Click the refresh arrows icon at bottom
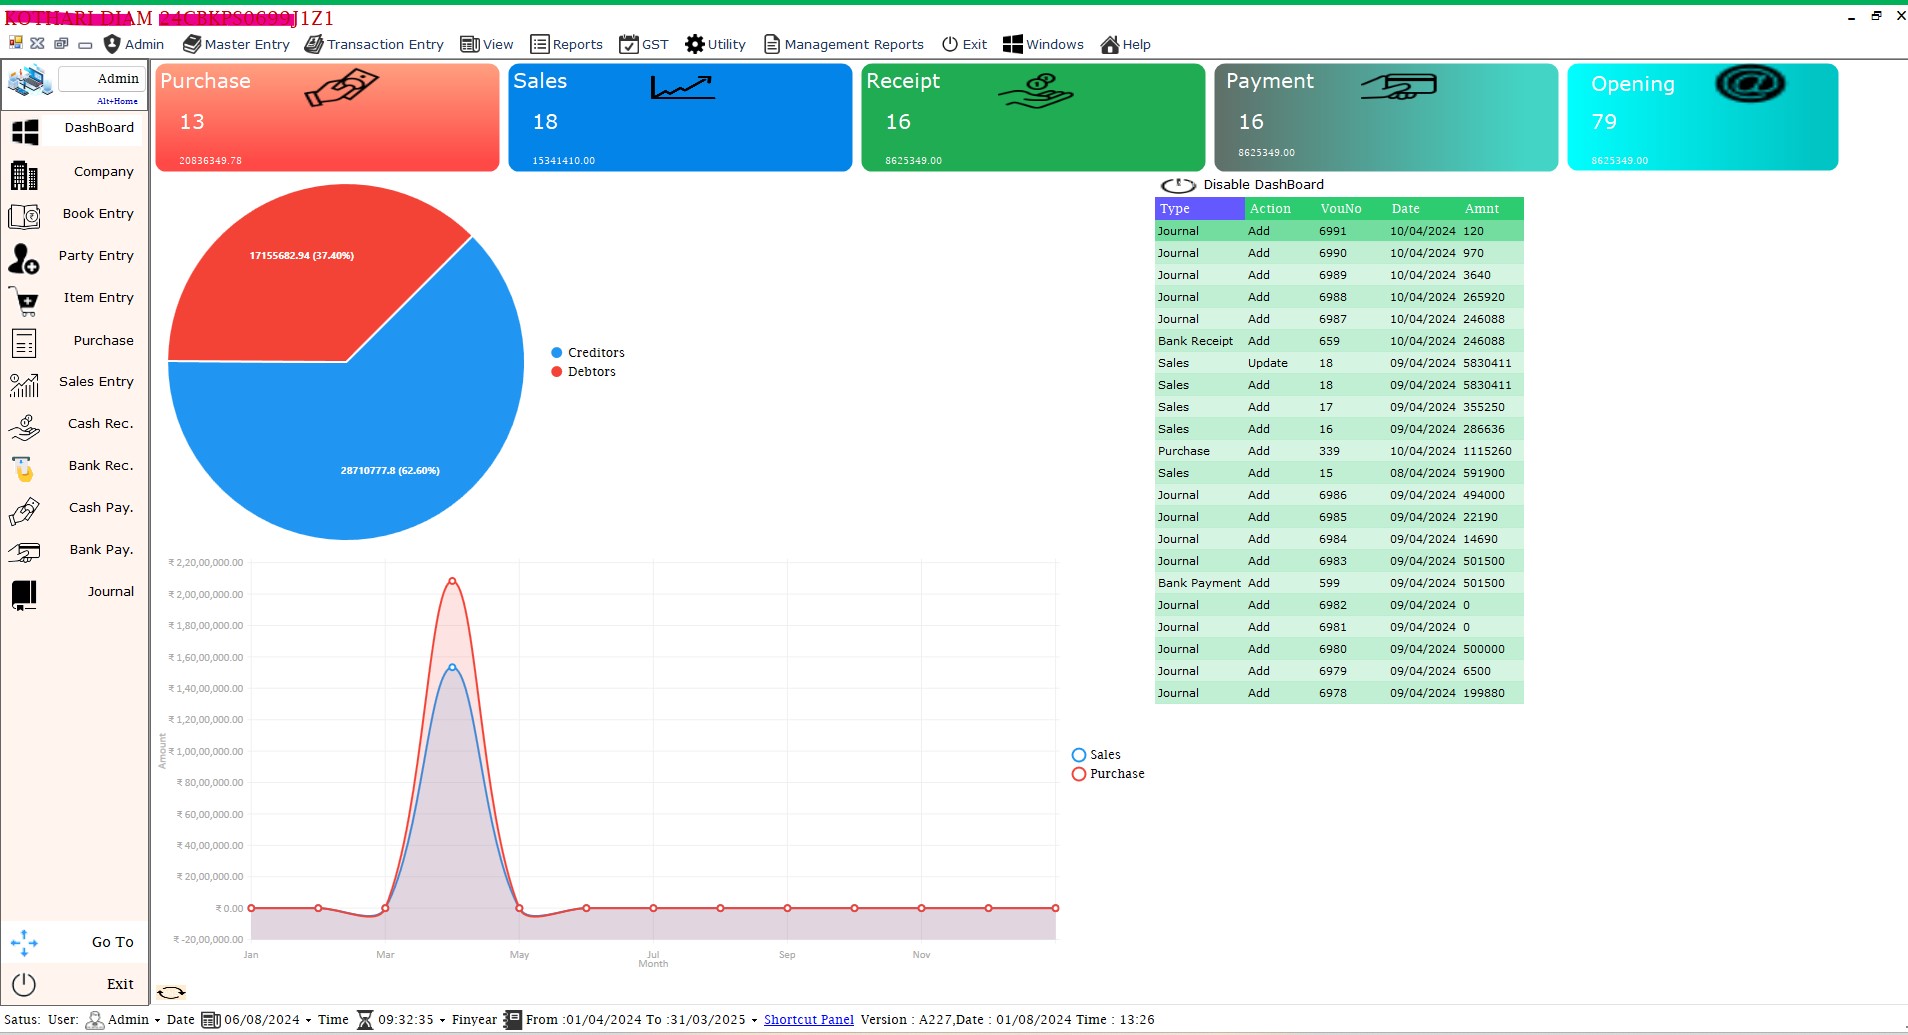The image size is (1908, 1035). [x=171, y=992]
